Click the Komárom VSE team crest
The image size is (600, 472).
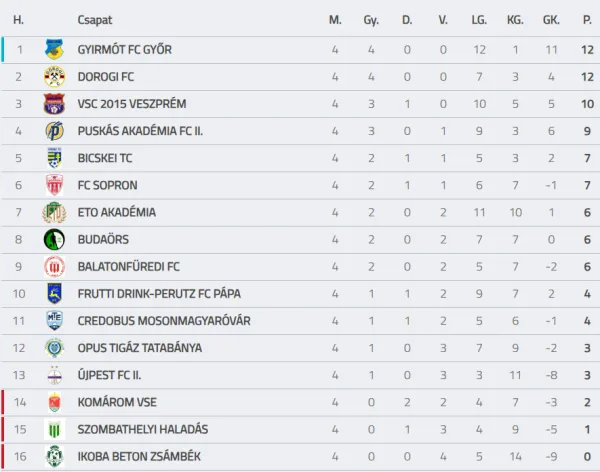pyautogui.click(x=53, y=402)
